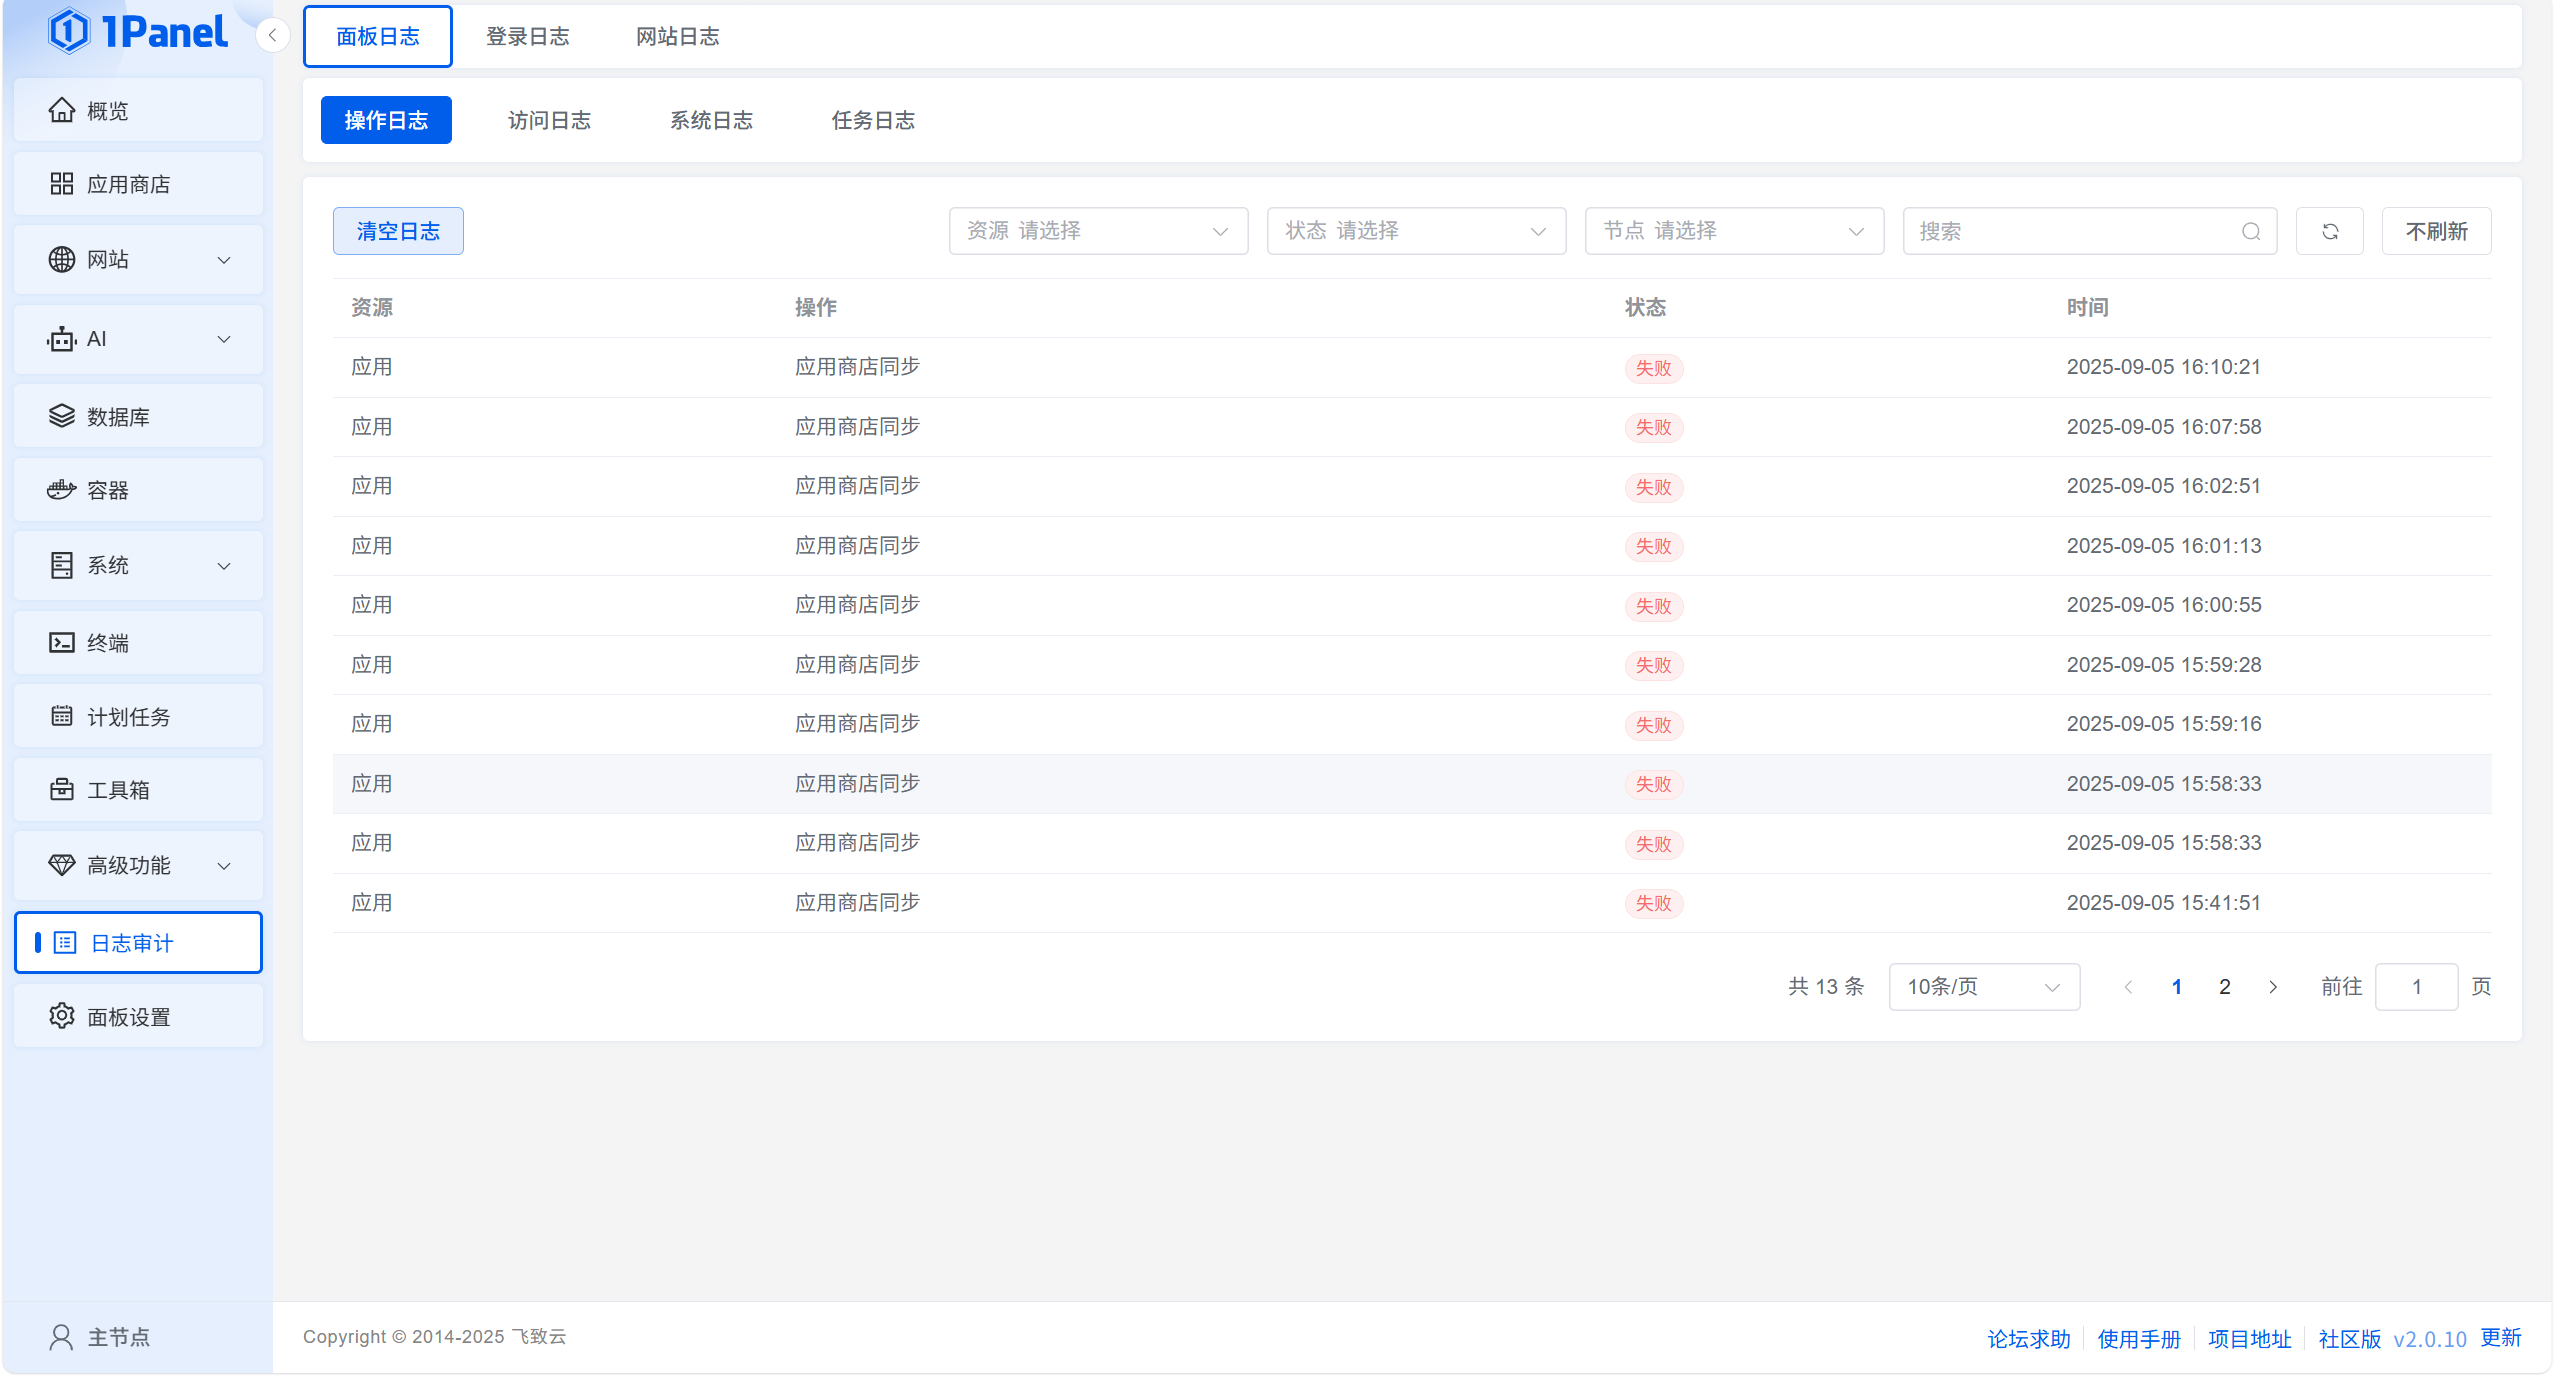Click the 清空日志 button
The image size is (2556, 1377).
(398, 232)
